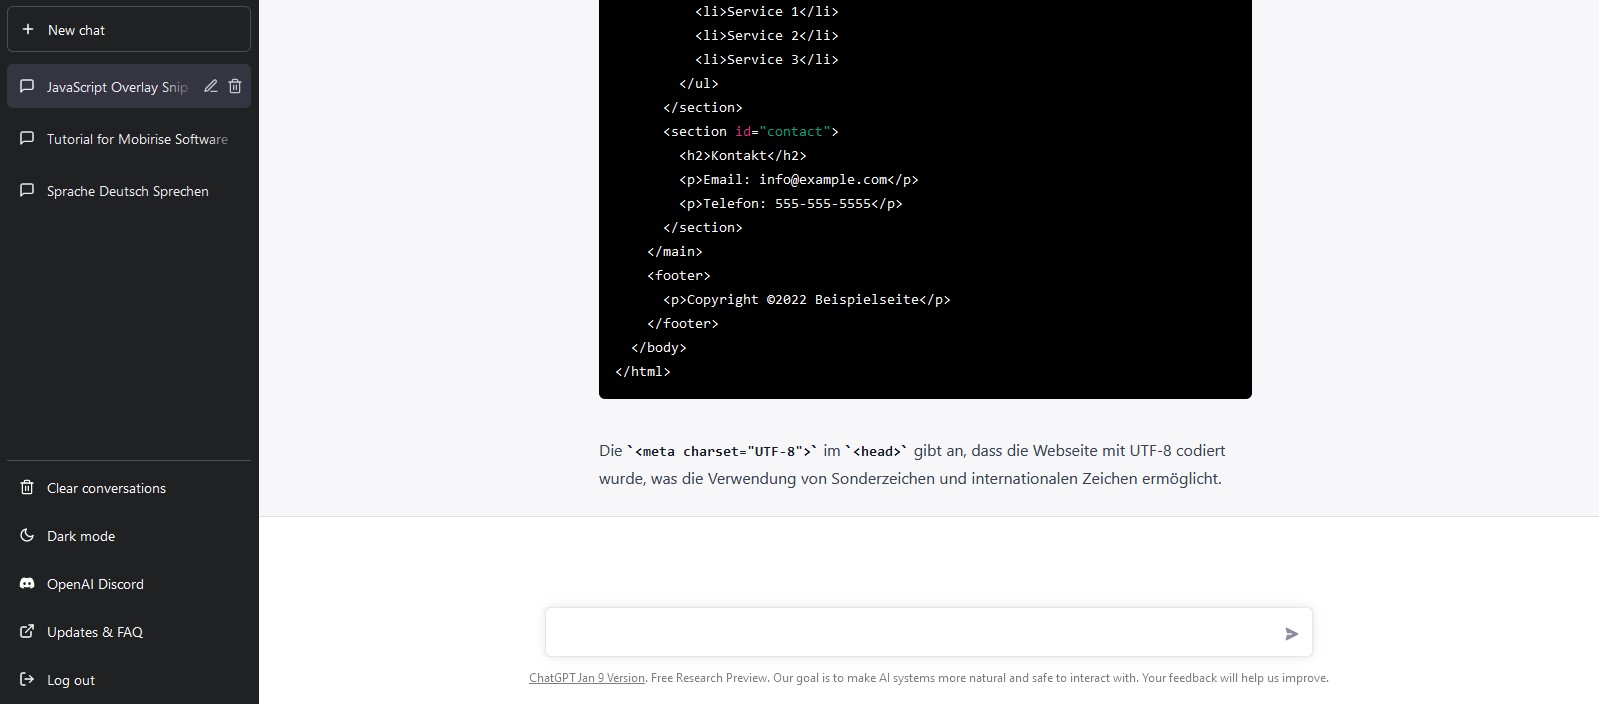Open the ChatGPT Jan 9 Version link
1599x704 pixels.
586,678
